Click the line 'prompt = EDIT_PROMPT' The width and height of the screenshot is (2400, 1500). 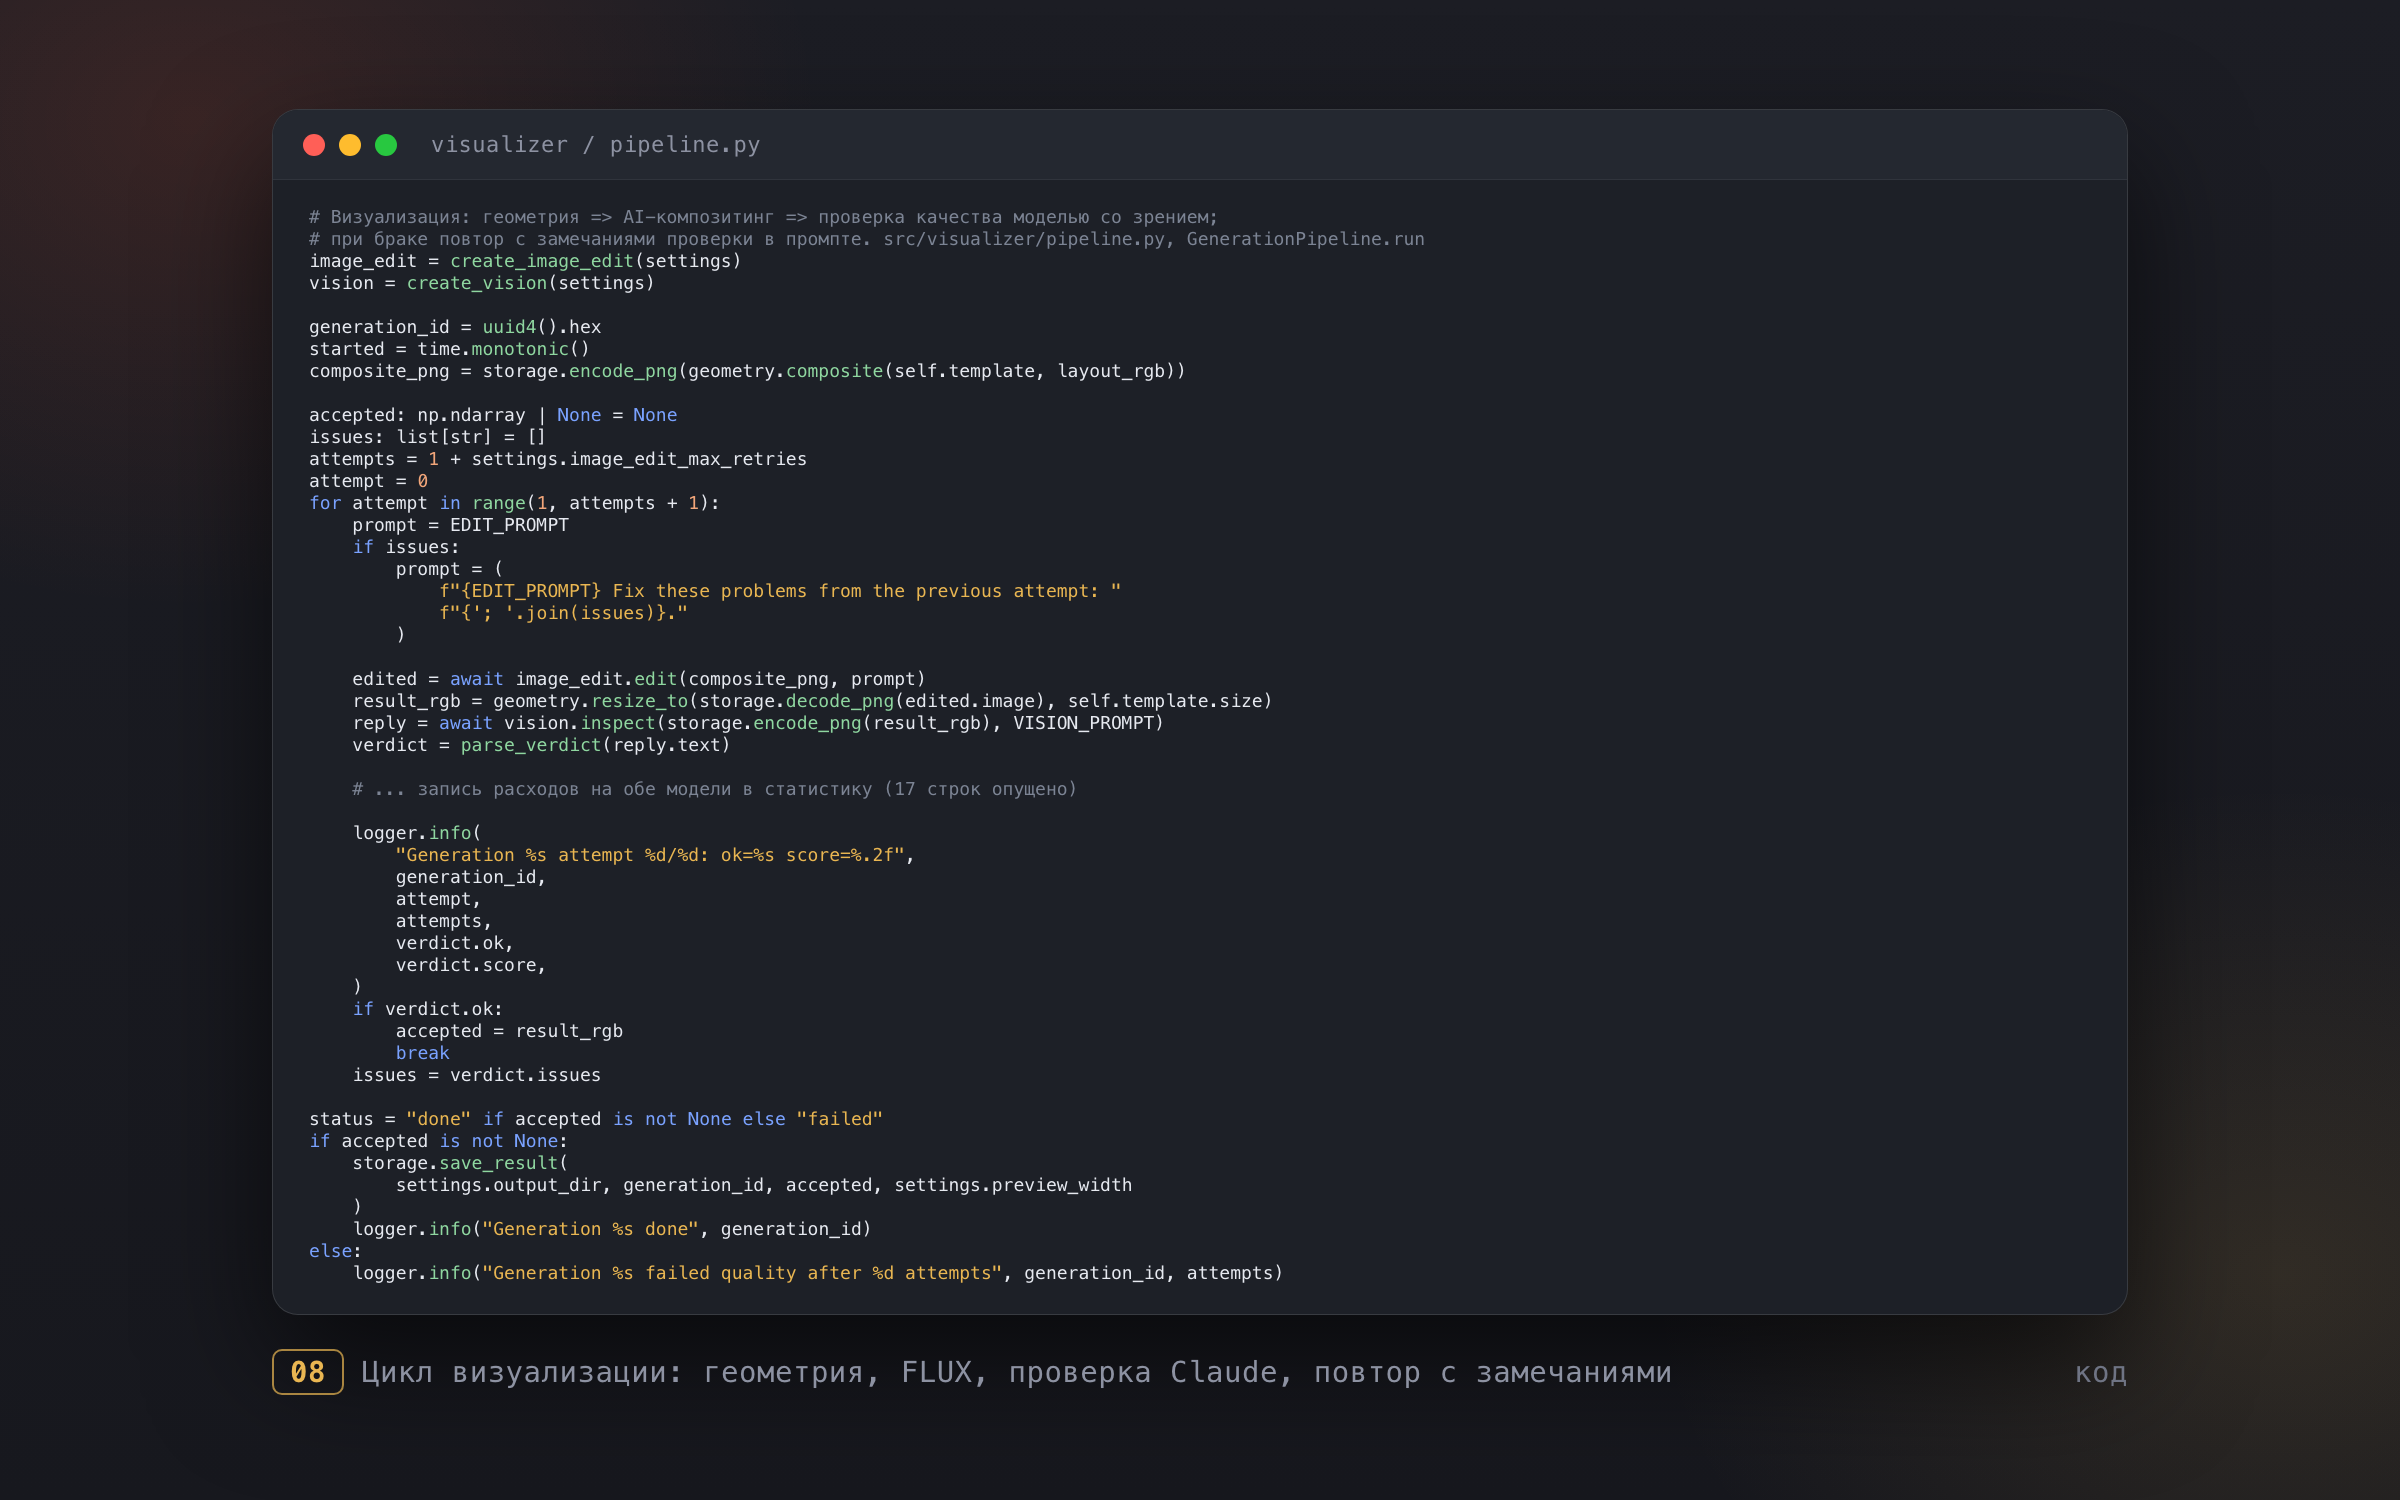[460, 525]
